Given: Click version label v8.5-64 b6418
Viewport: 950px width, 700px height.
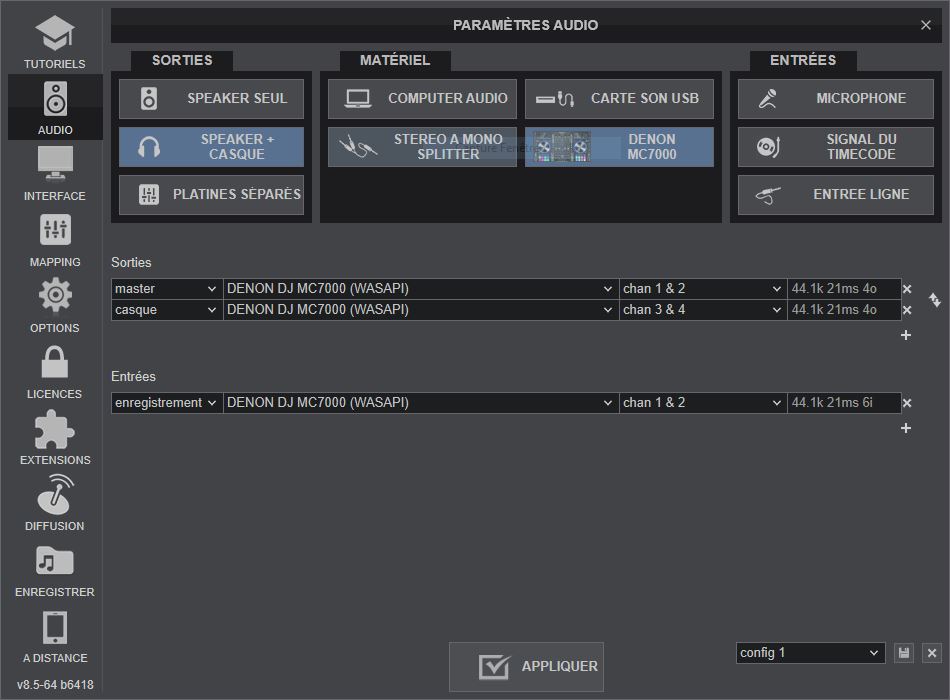Looking at the screenshot, I should [55, 685].
